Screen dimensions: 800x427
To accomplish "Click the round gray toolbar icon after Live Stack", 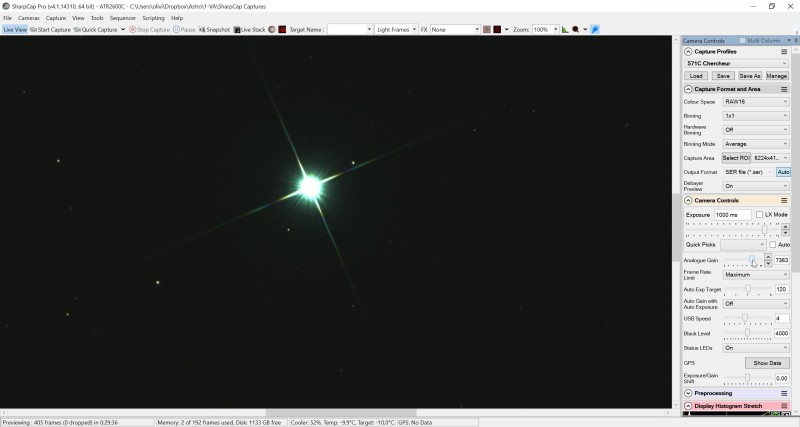I will click(x=272, y=30).
